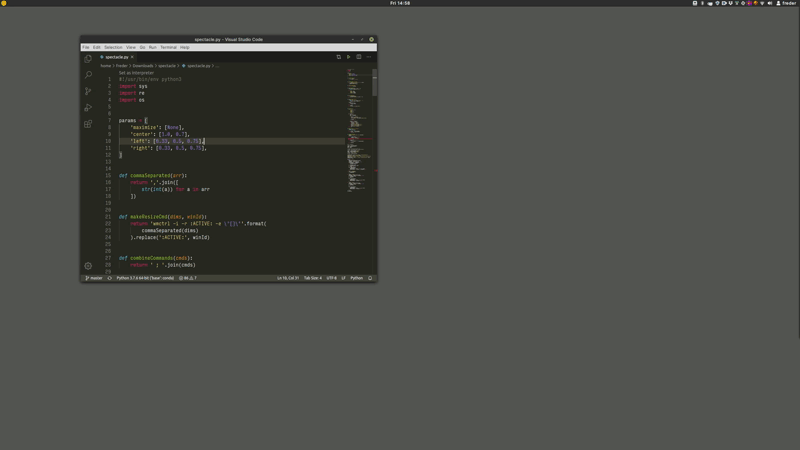Click the clock in the top panel
The height and width of the screenshot is (450, 800).
(x=400, y=3)
